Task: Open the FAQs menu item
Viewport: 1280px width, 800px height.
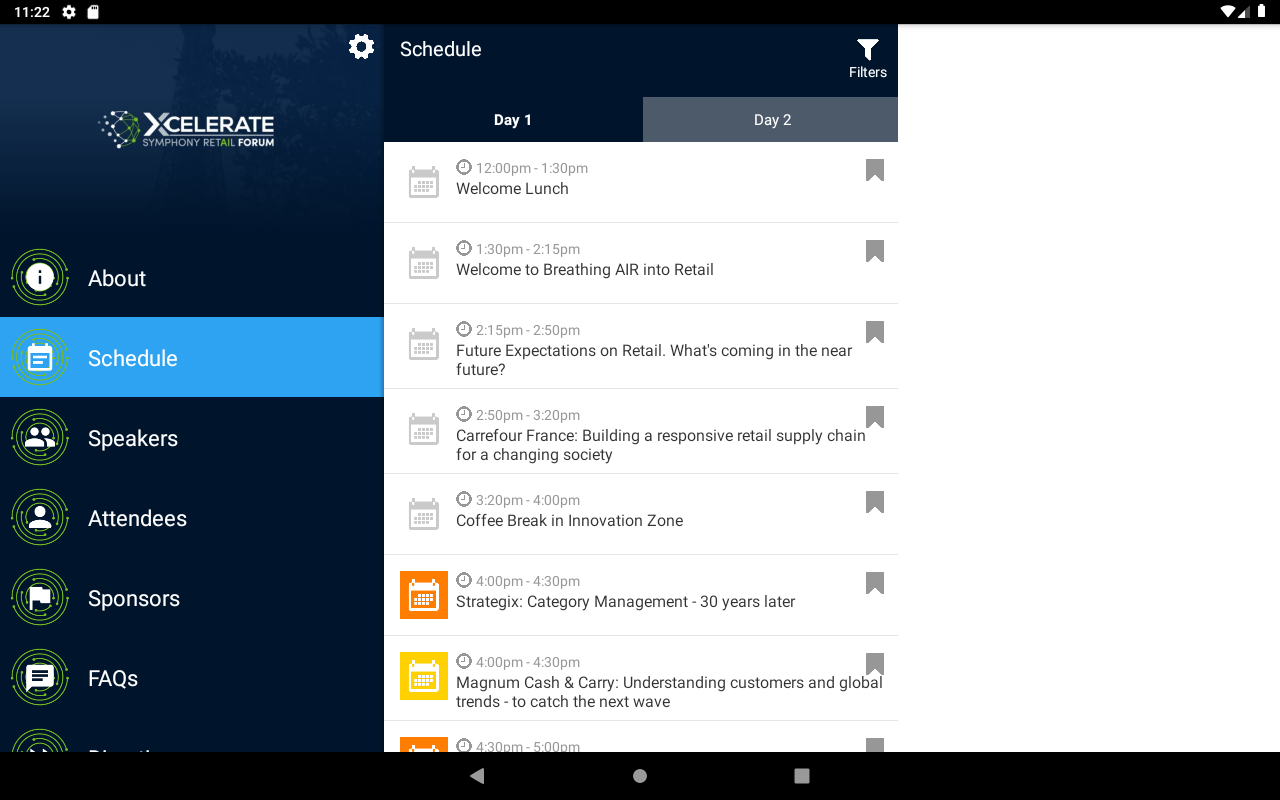Action: [192, 678]
